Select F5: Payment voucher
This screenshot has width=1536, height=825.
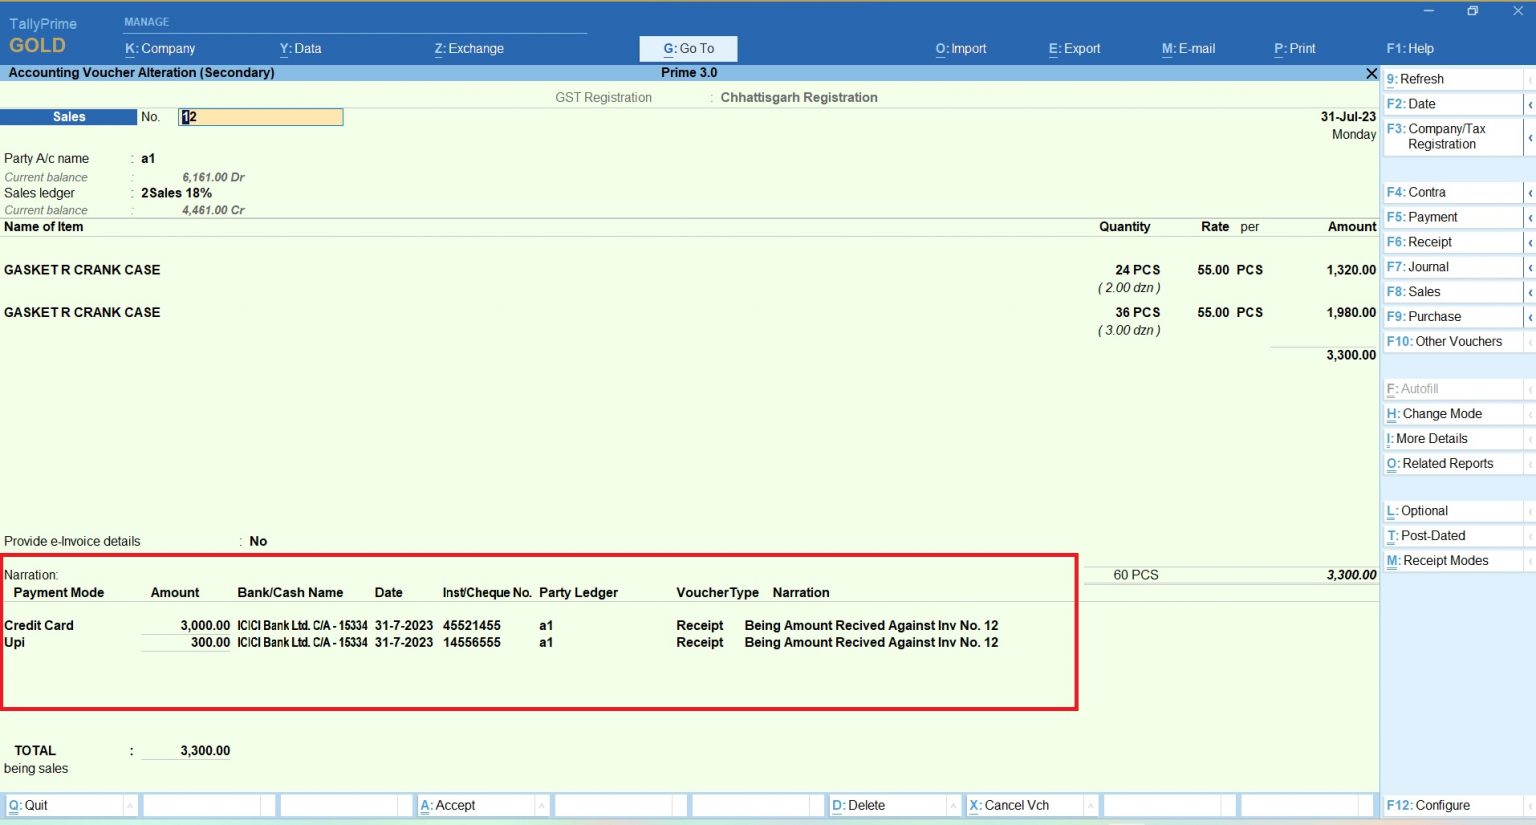point(1421,216)
